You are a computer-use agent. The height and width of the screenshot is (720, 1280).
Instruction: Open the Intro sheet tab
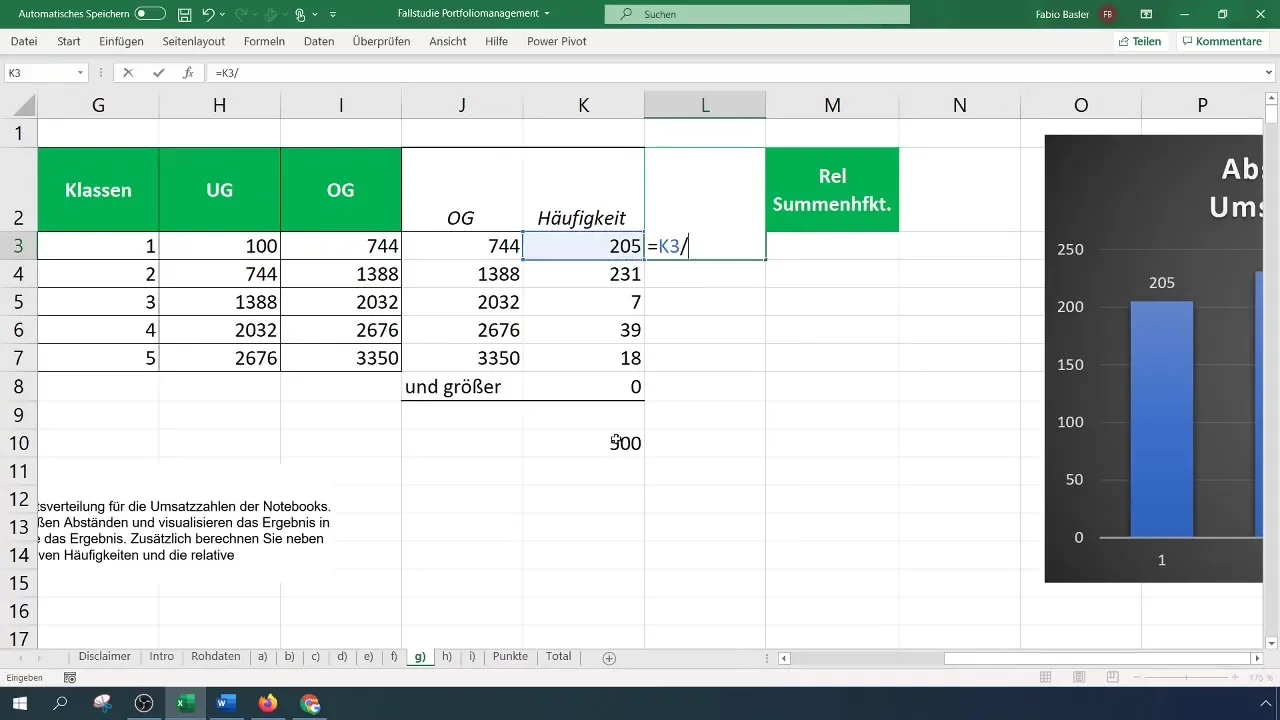click(162, 657)
